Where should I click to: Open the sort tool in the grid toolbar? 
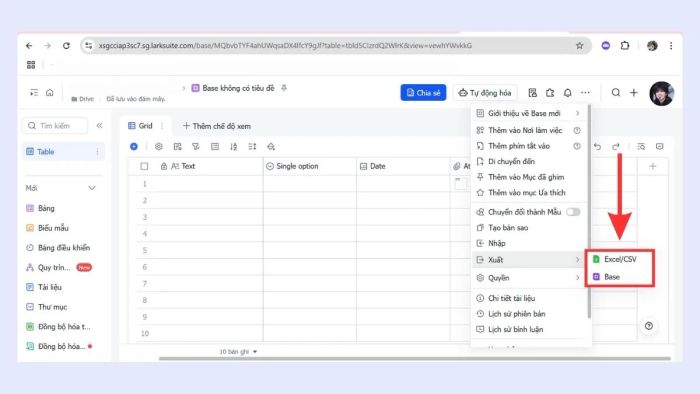coord(233,146)
